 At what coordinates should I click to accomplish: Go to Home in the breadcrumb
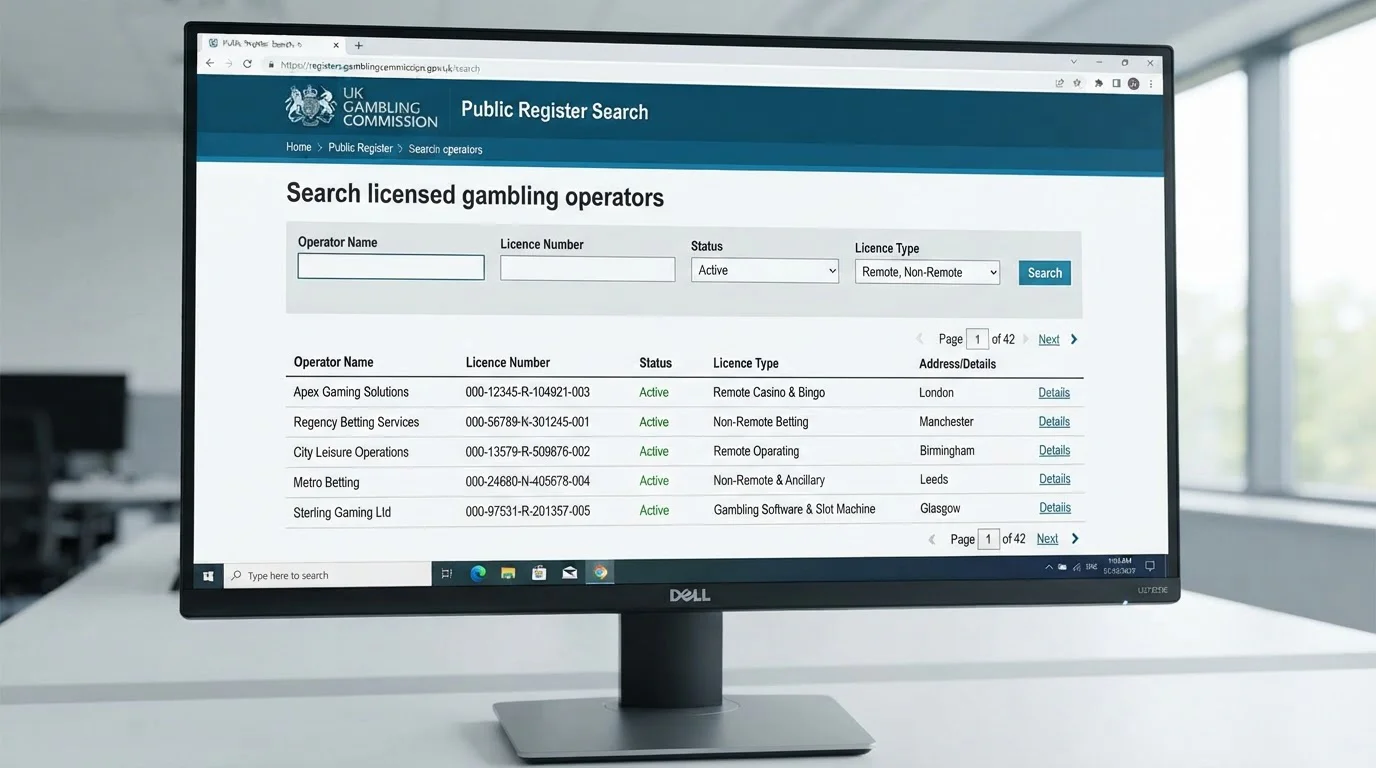[299, 147]
